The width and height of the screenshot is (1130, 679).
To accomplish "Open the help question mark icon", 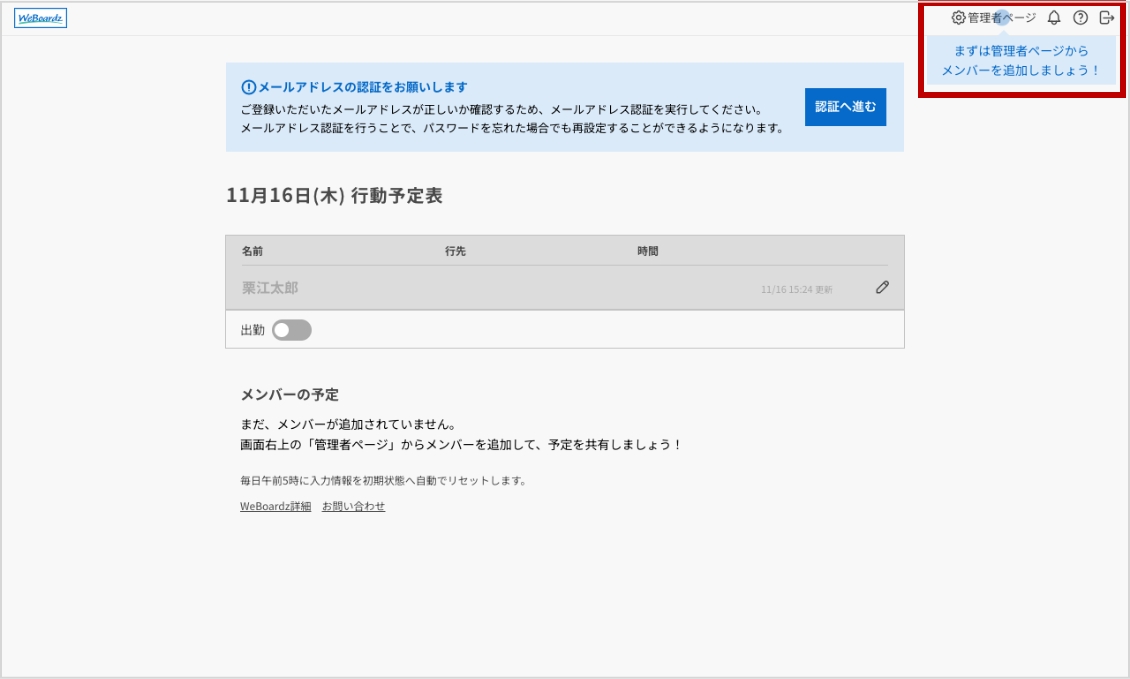I will coord(1080,18).
